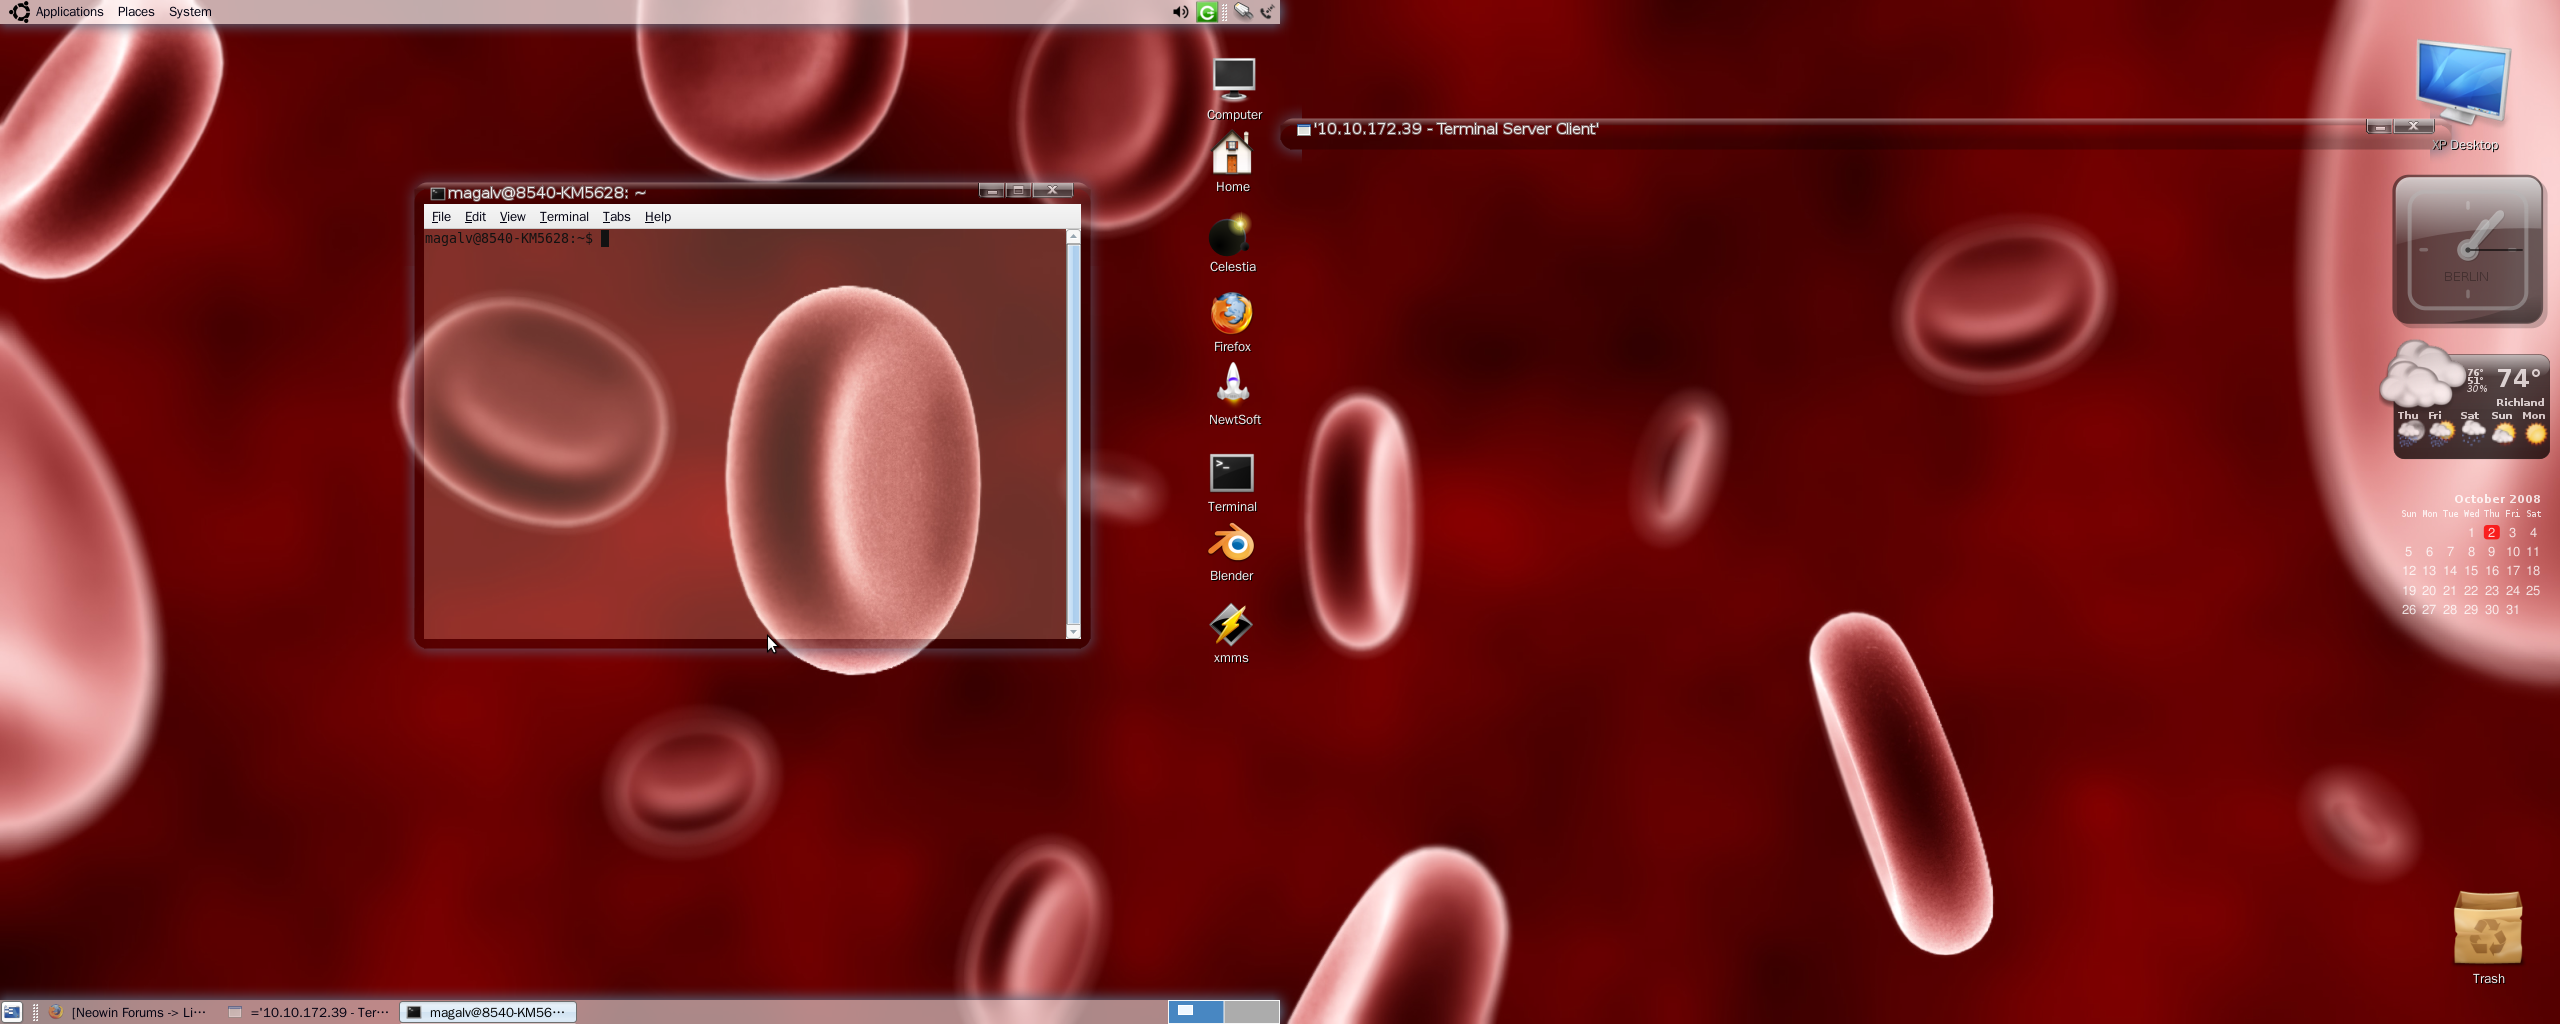Click the volume speaker icon

[x=1180, y=12]
